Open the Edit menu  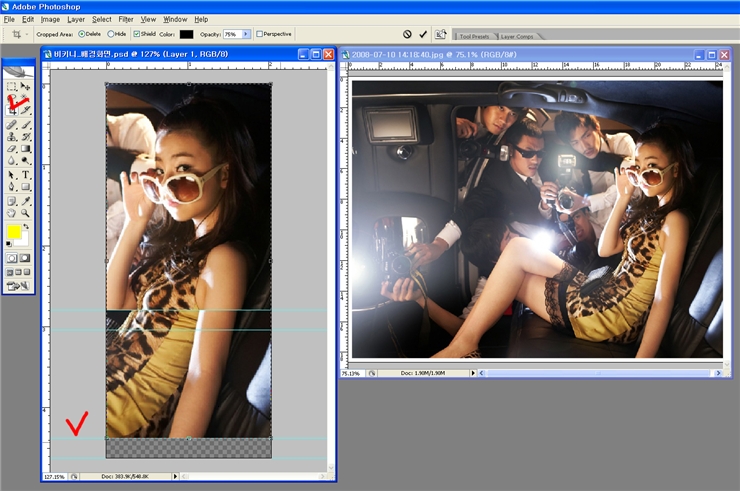(x=28, y=19)
